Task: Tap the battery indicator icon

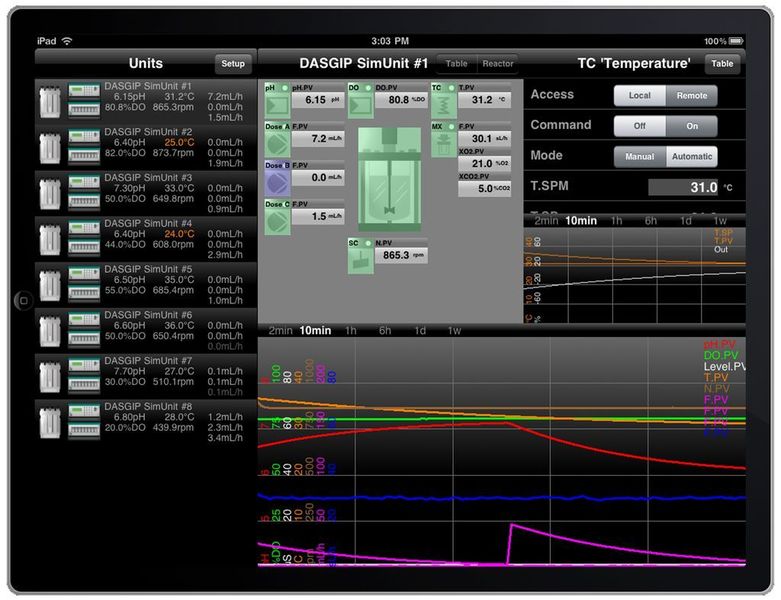Action: [737, 41]
